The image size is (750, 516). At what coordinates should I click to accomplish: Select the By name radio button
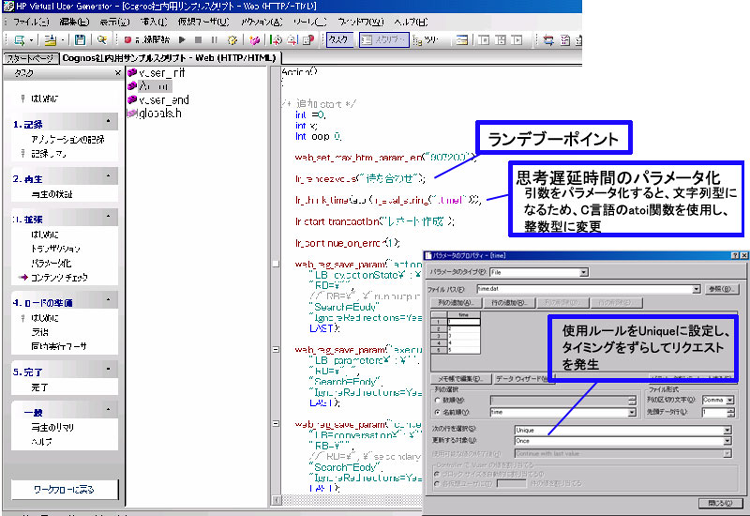(437, 412)
